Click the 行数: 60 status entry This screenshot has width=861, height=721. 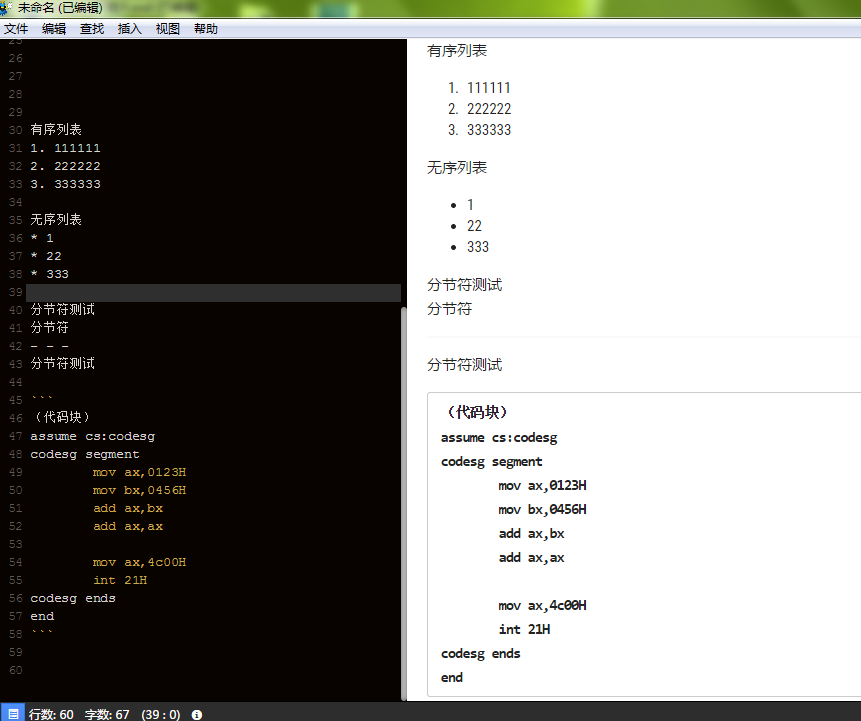point(51,714)
